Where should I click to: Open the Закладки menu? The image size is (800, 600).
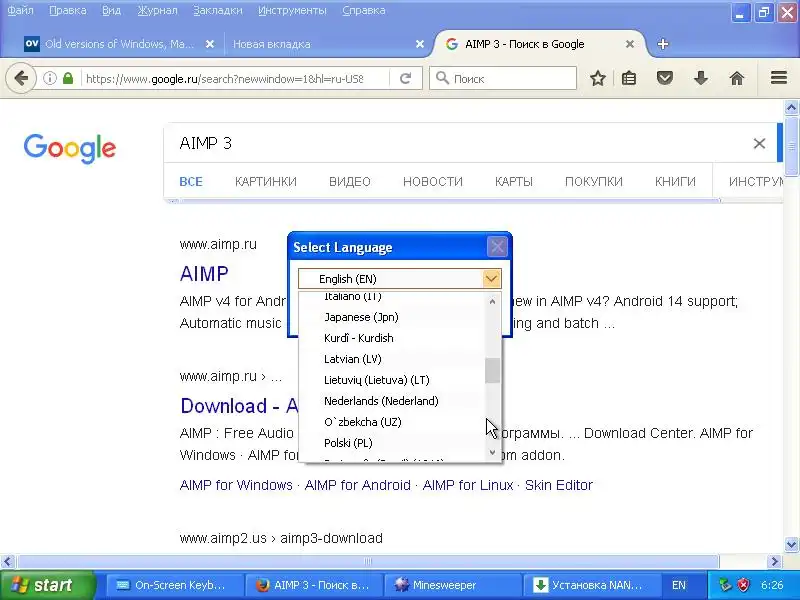tap(217, 10)
